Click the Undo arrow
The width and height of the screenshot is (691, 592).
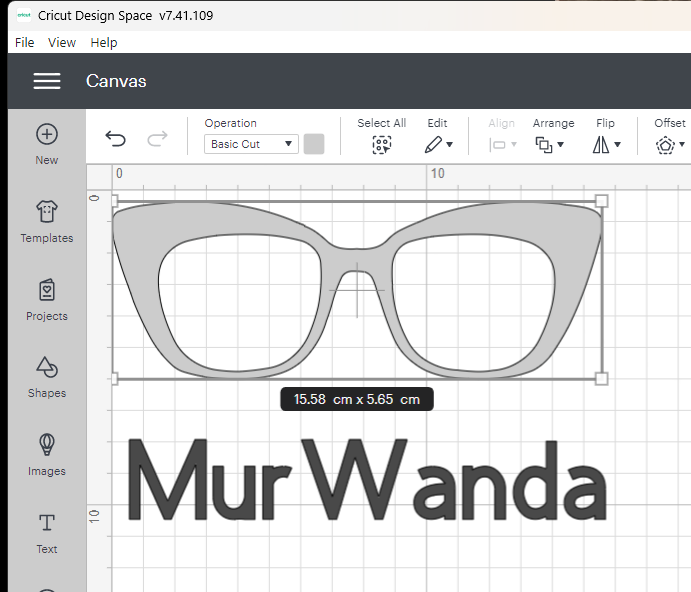pos(116,139)
